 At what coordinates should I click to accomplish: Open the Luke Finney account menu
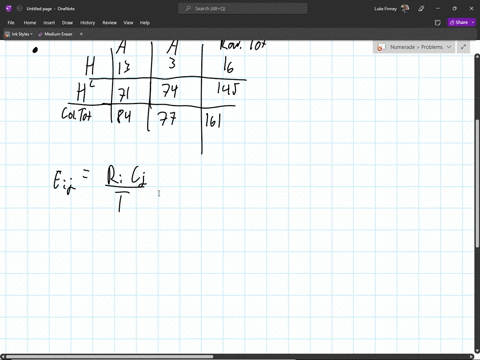(x=385, y=9)
